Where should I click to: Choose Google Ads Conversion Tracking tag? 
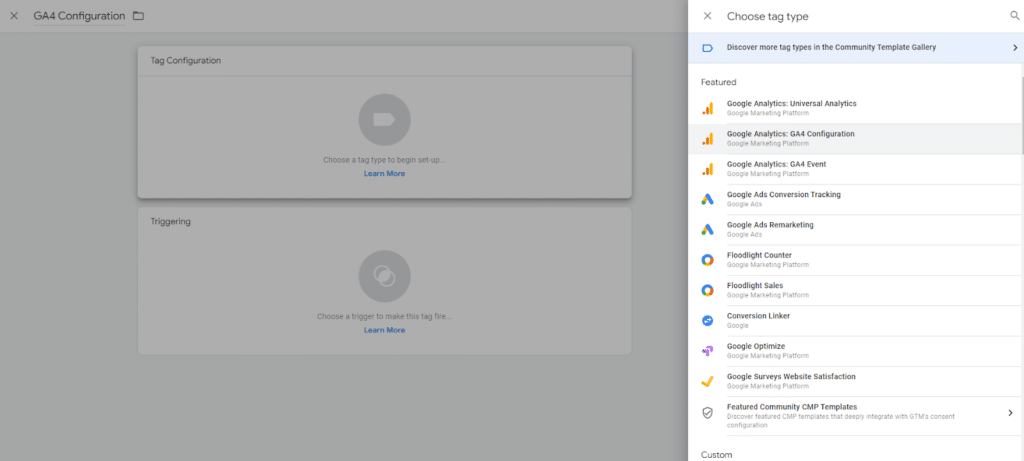(x=856, y=199)
